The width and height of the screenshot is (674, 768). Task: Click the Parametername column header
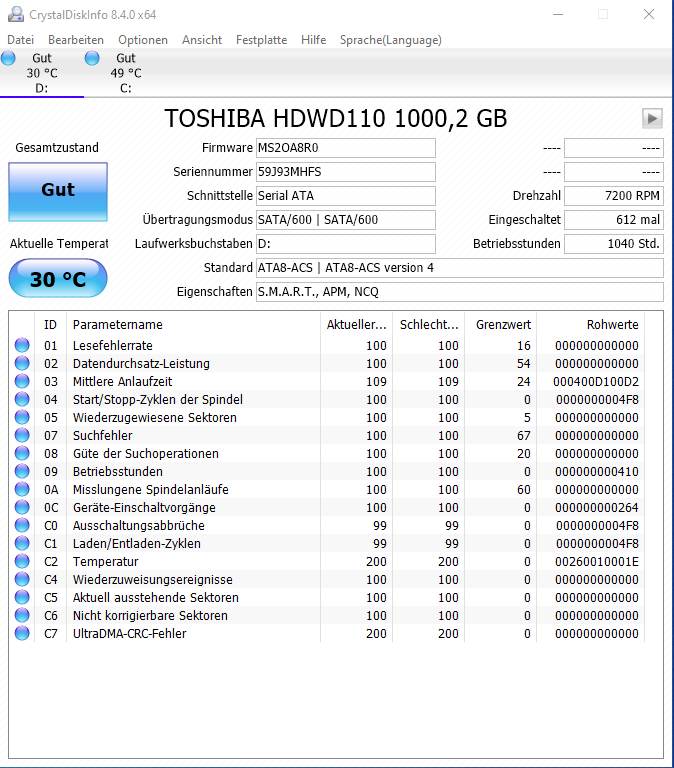tap(193, 325)
